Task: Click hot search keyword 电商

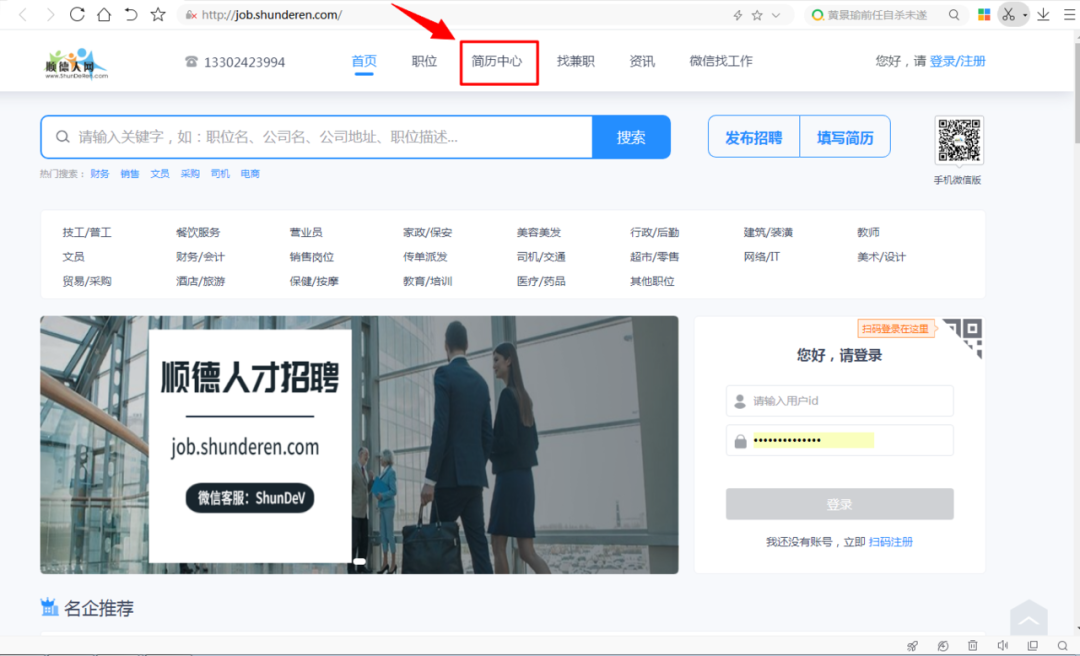Action: [x=250, y=174]
